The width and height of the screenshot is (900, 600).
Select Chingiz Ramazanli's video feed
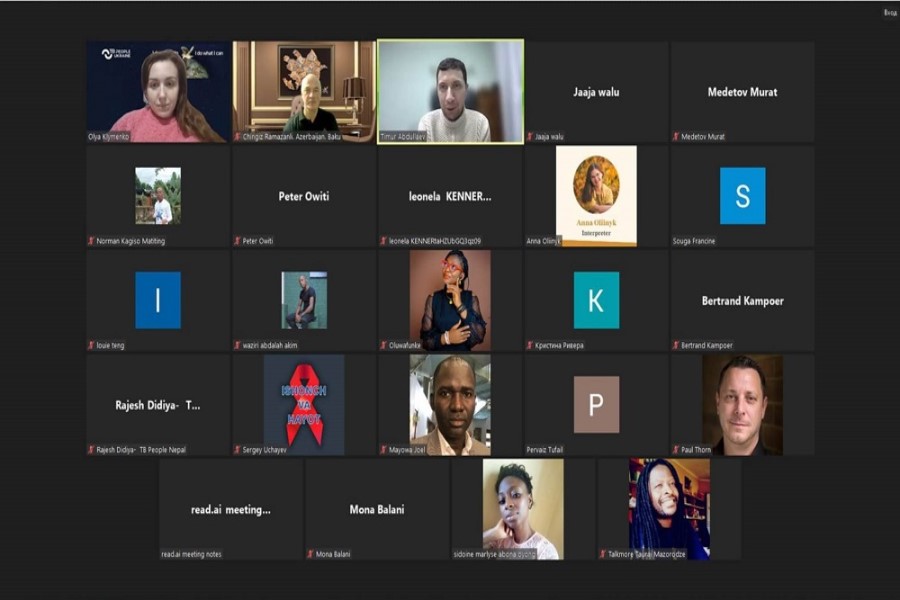click(304, 91)
